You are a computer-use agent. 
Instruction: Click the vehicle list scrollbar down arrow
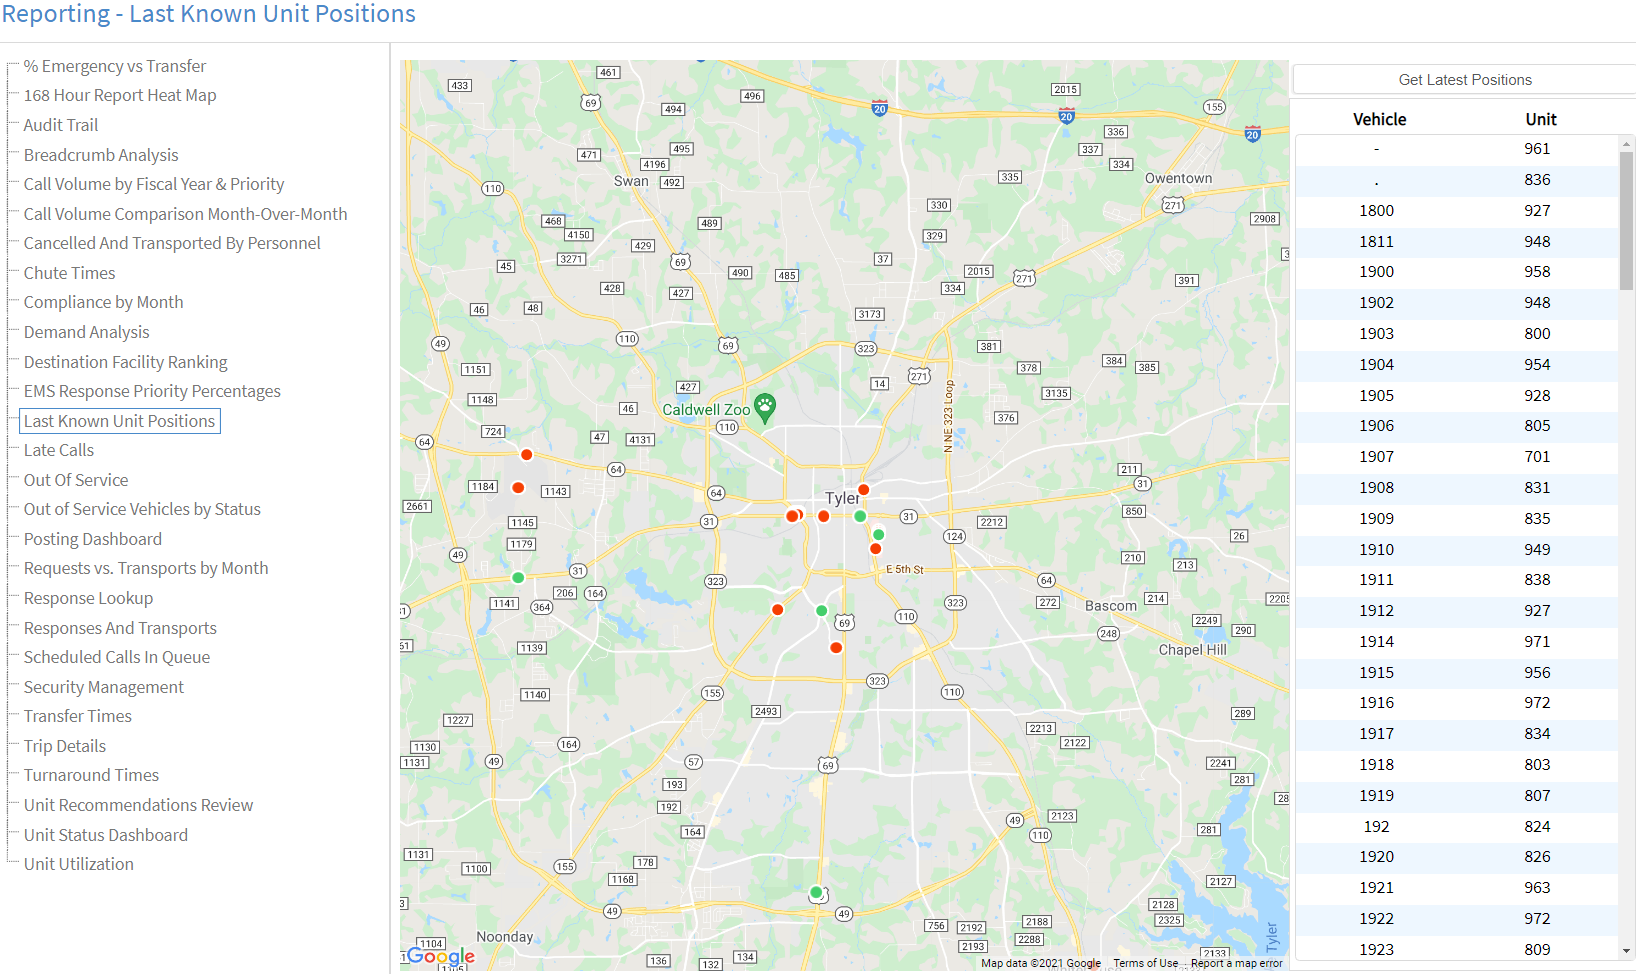(1626, 951)
